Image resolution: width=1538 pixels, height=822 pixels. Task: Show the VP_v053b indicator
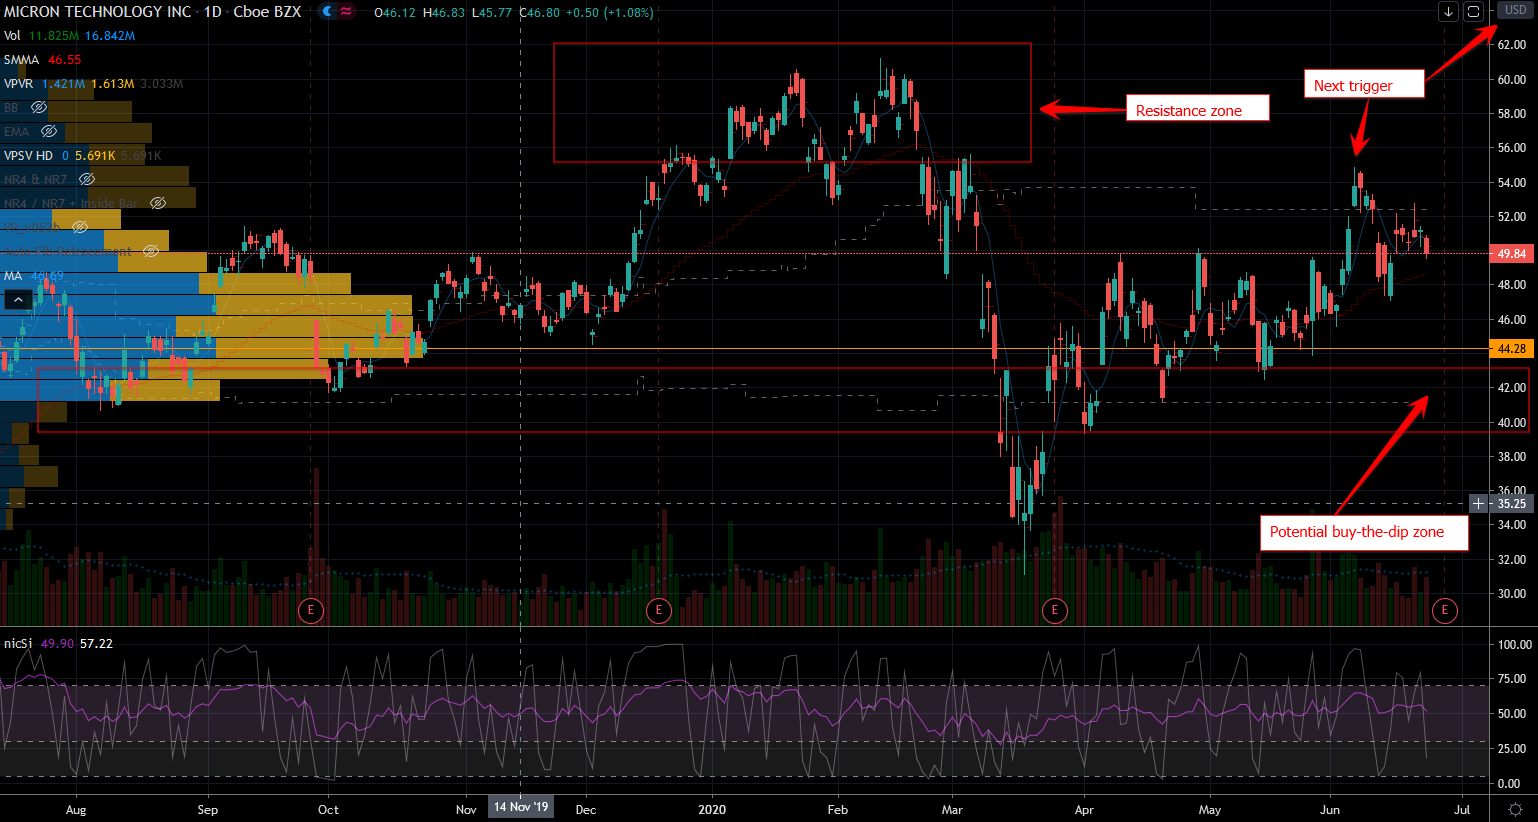pyautogui.click(x=80, y=227)
